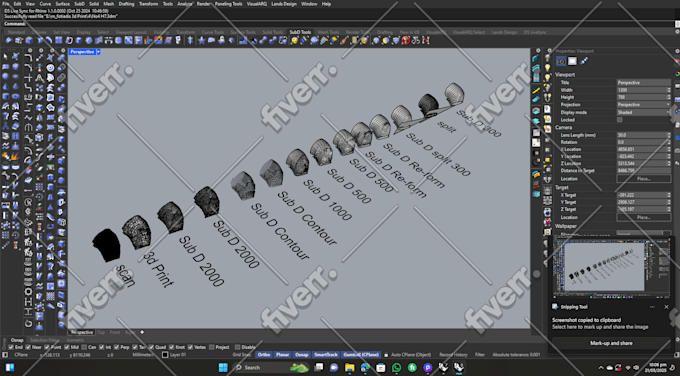Click Place button for Camera Location

click(644, 179)
